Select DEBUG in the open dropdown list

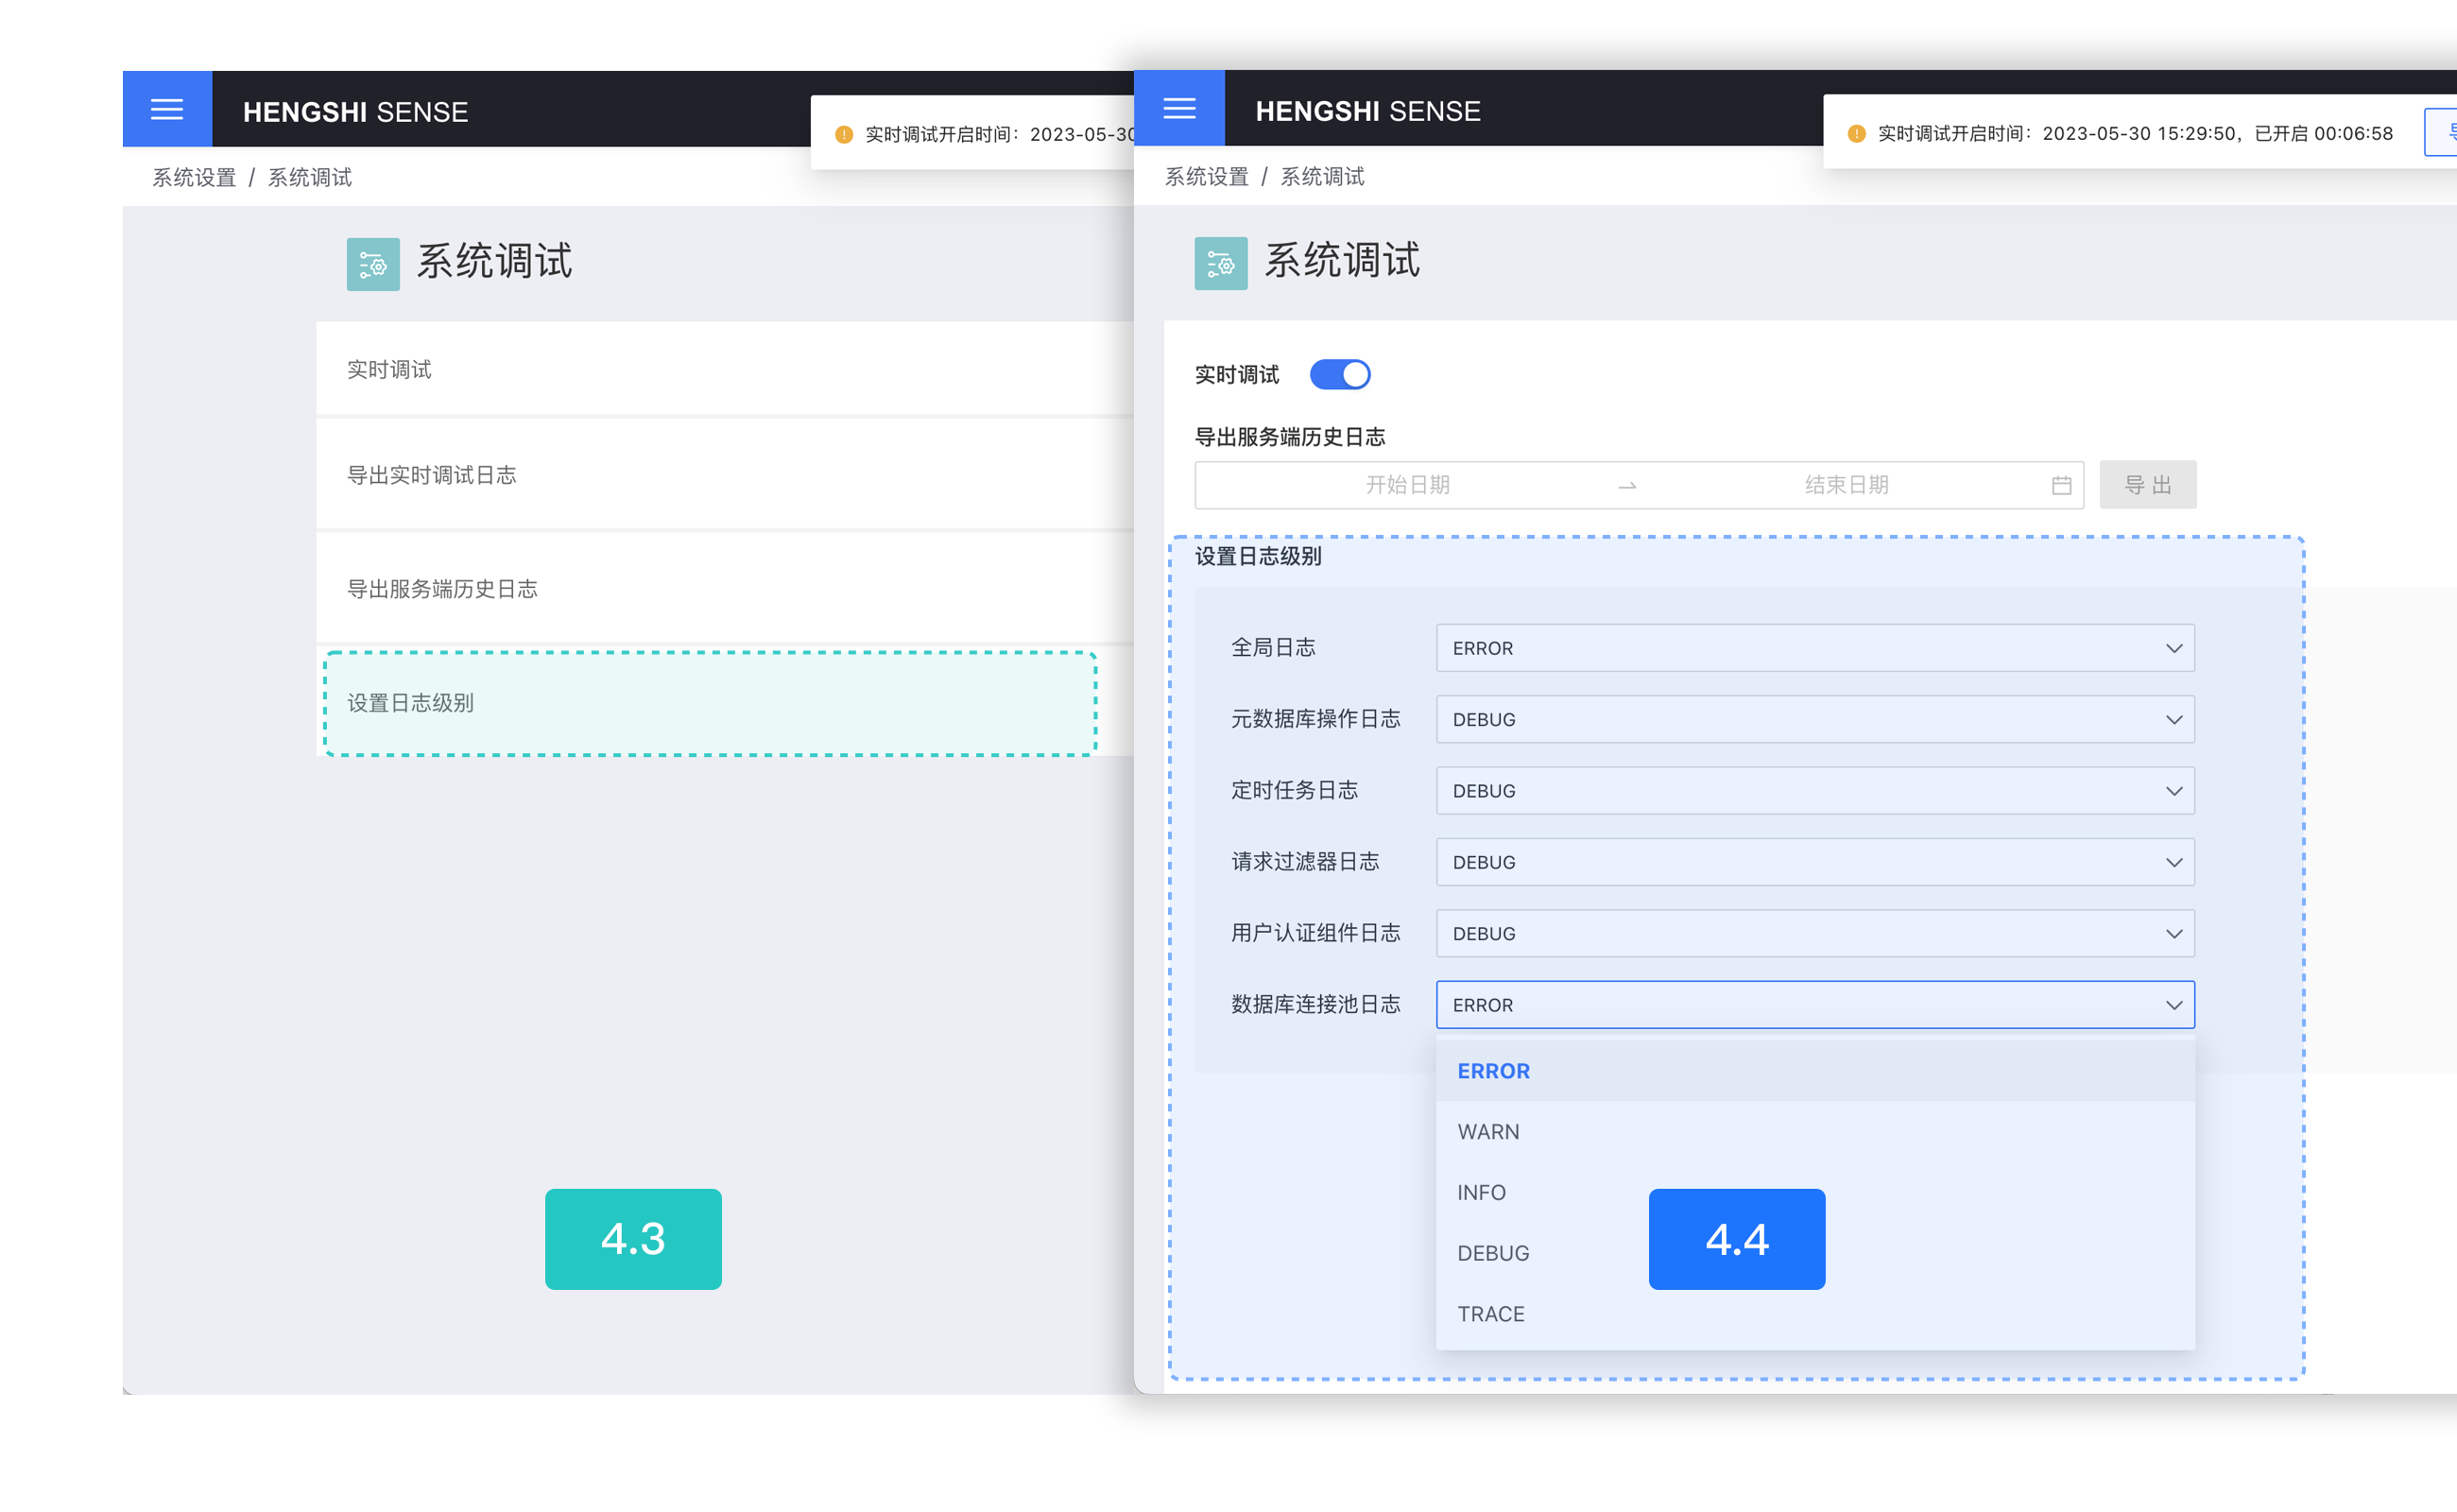pyautogui.click(x=1815, y=1253)
